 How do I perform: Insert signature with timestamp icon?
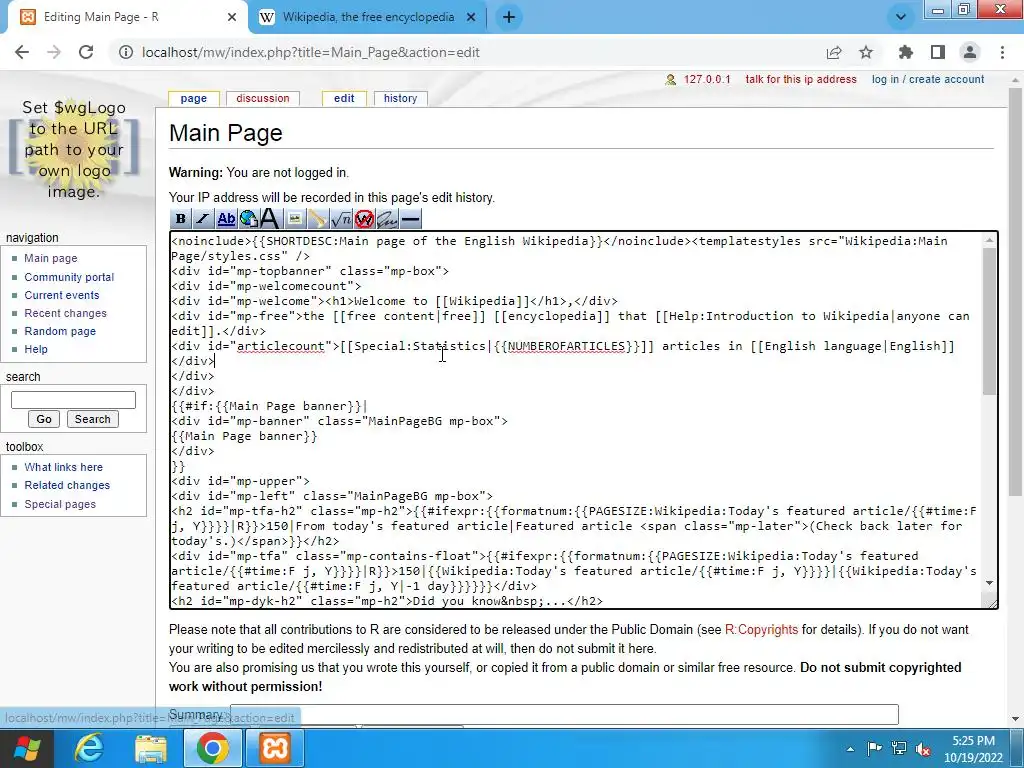click(387, 219)
